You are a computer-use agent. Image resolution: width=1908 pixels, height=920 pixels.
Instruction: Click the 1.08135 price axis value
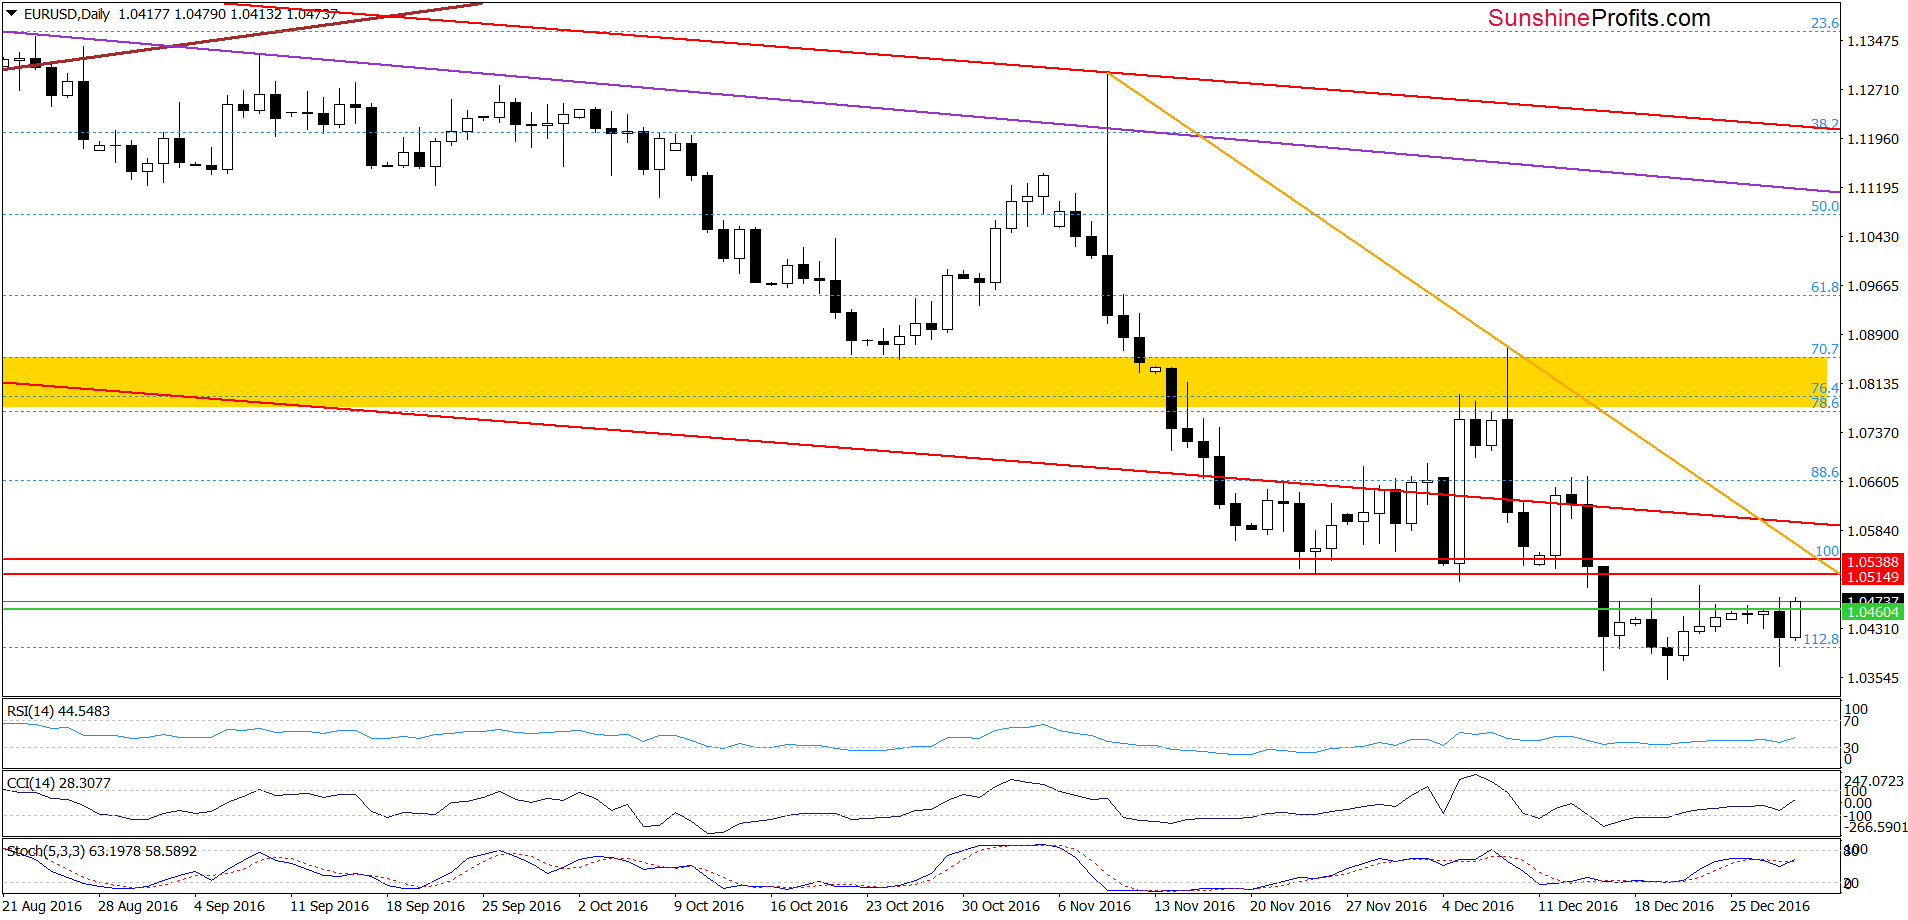click(x=1873, y=384)
